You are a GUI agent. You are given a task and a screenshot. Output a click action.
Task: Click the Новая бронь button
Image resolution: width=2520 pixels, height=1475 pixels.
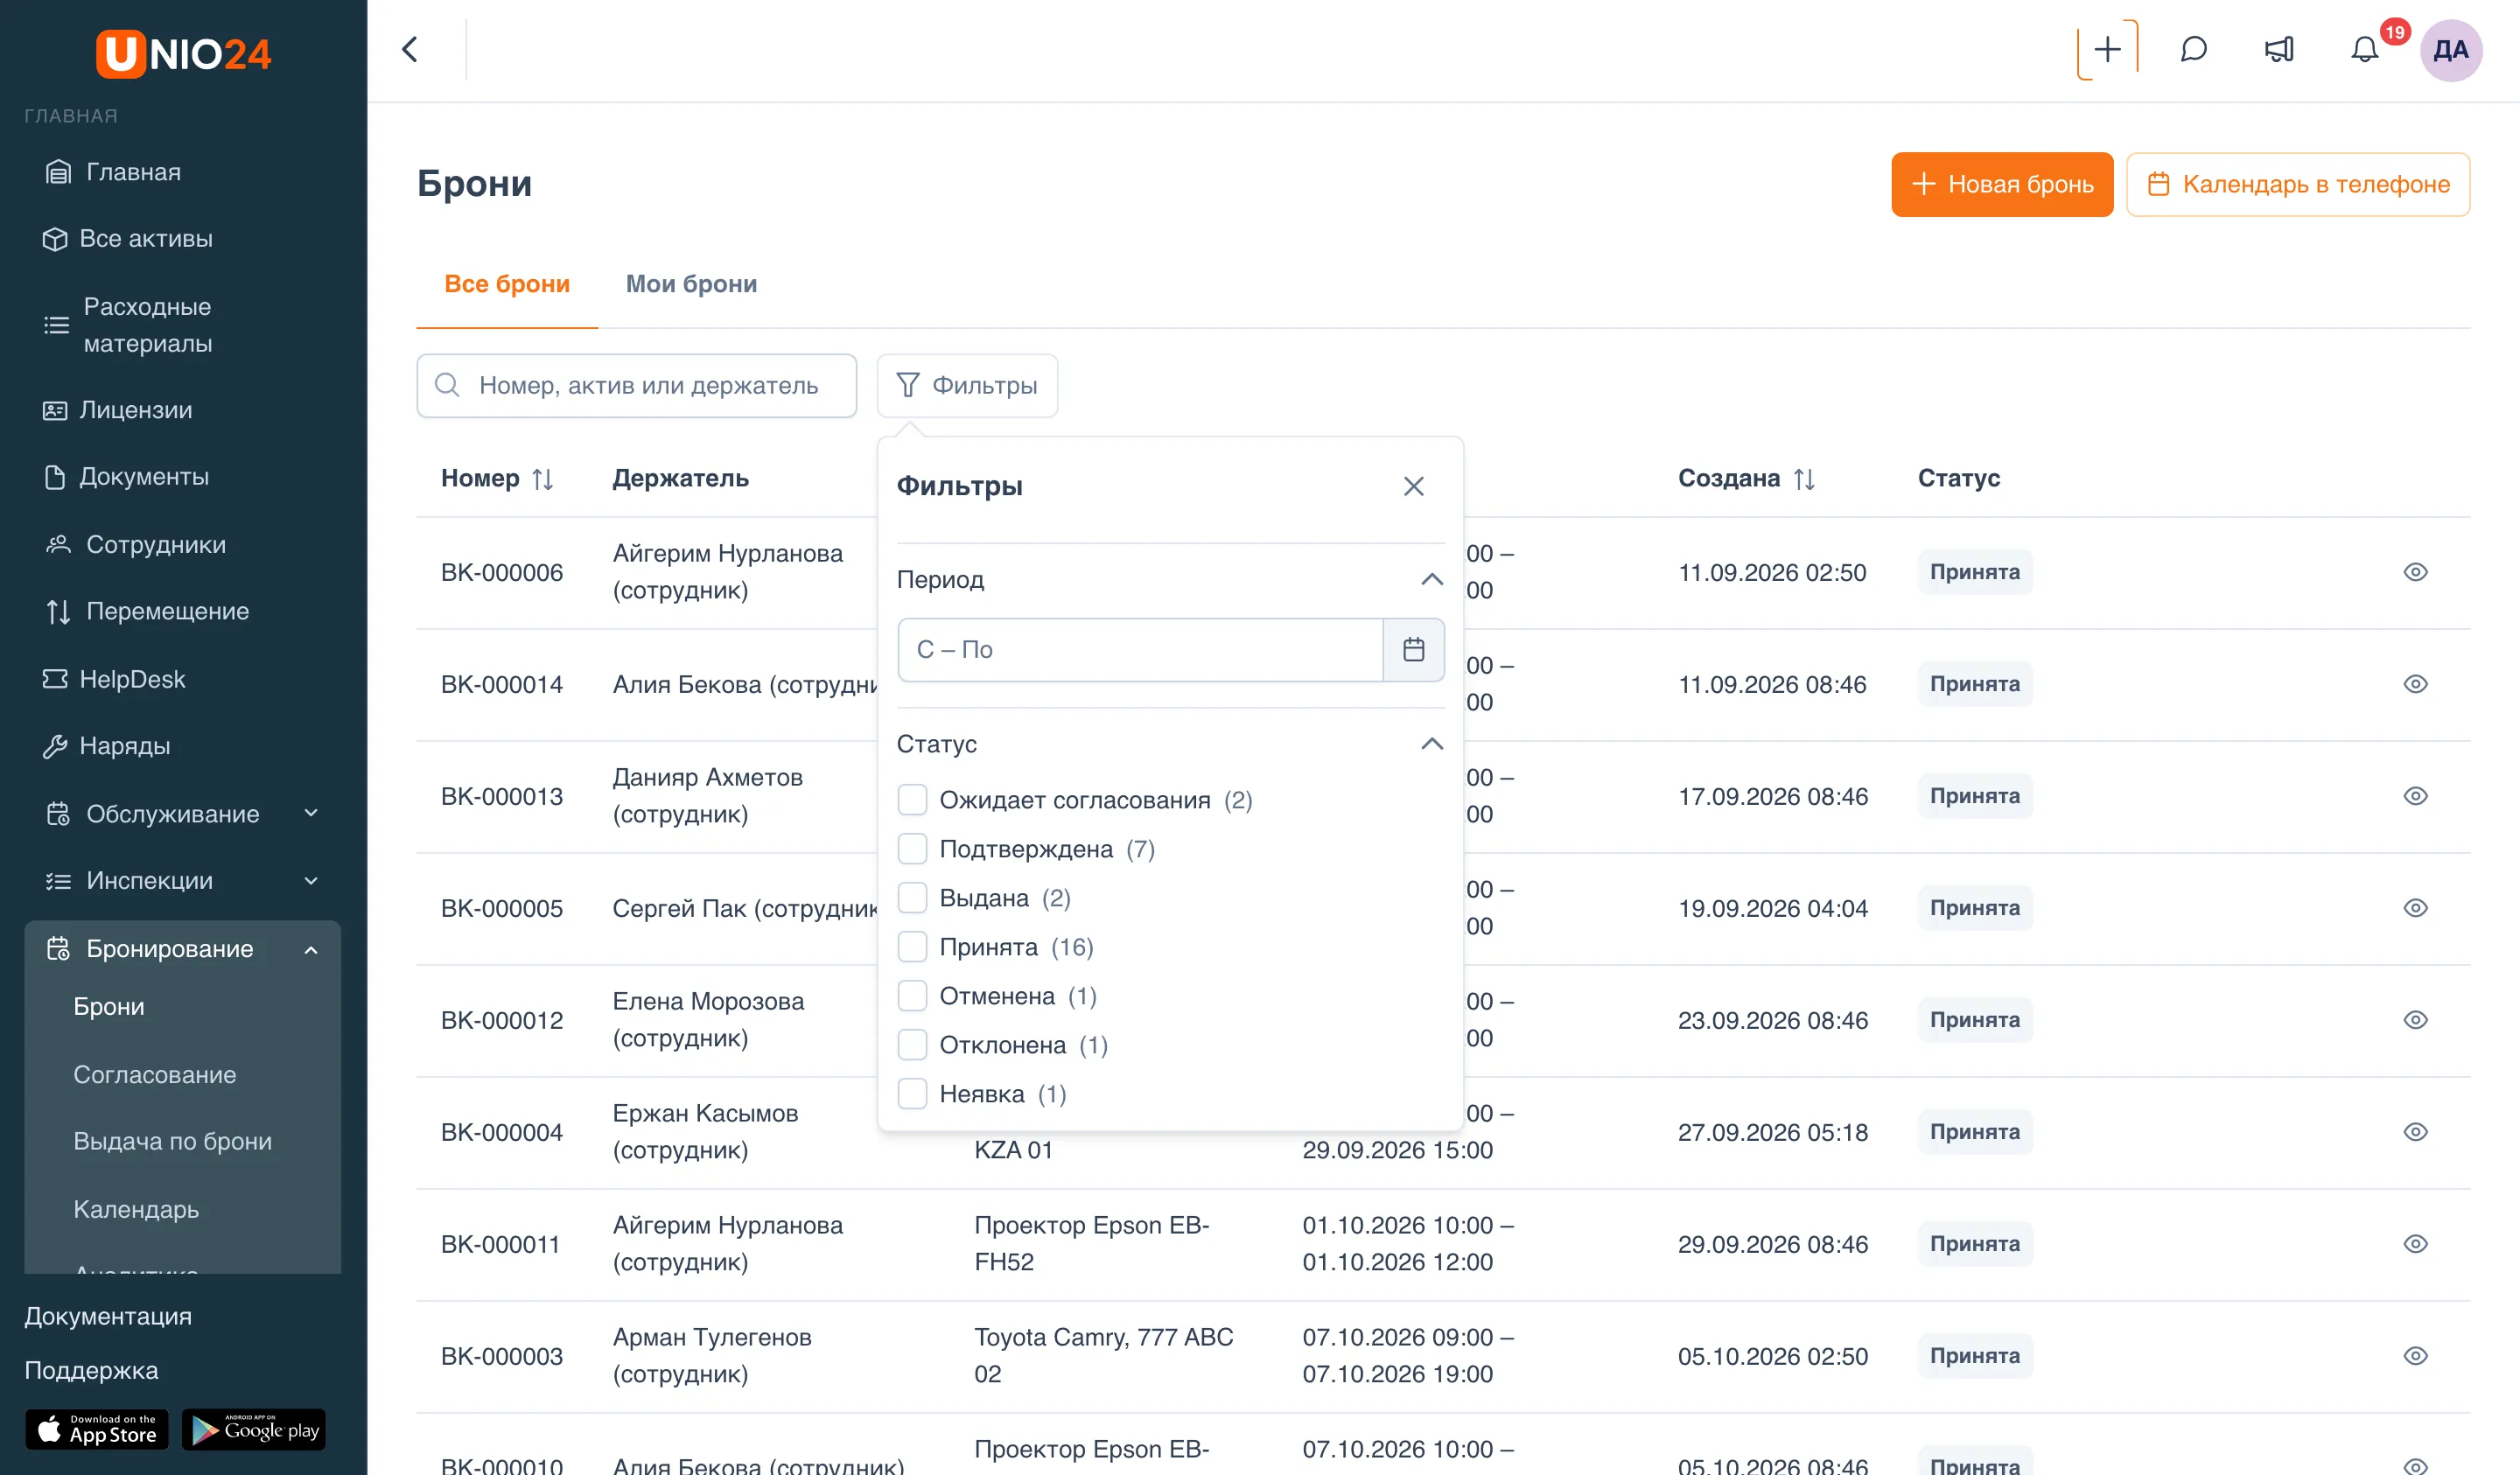coord(2002,184)
